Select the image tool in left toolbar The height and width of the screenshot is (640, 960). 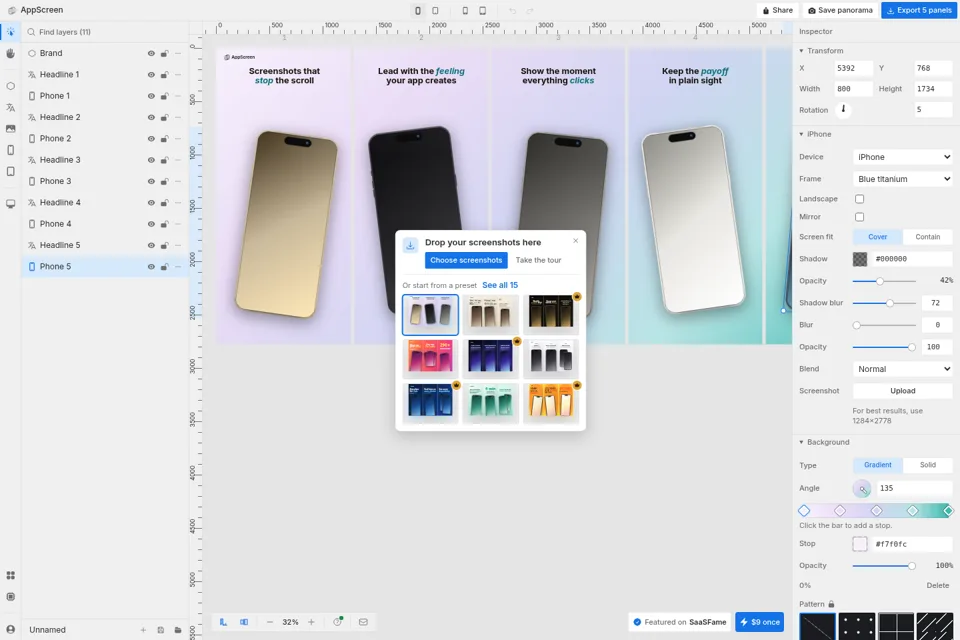pos(10,129)
